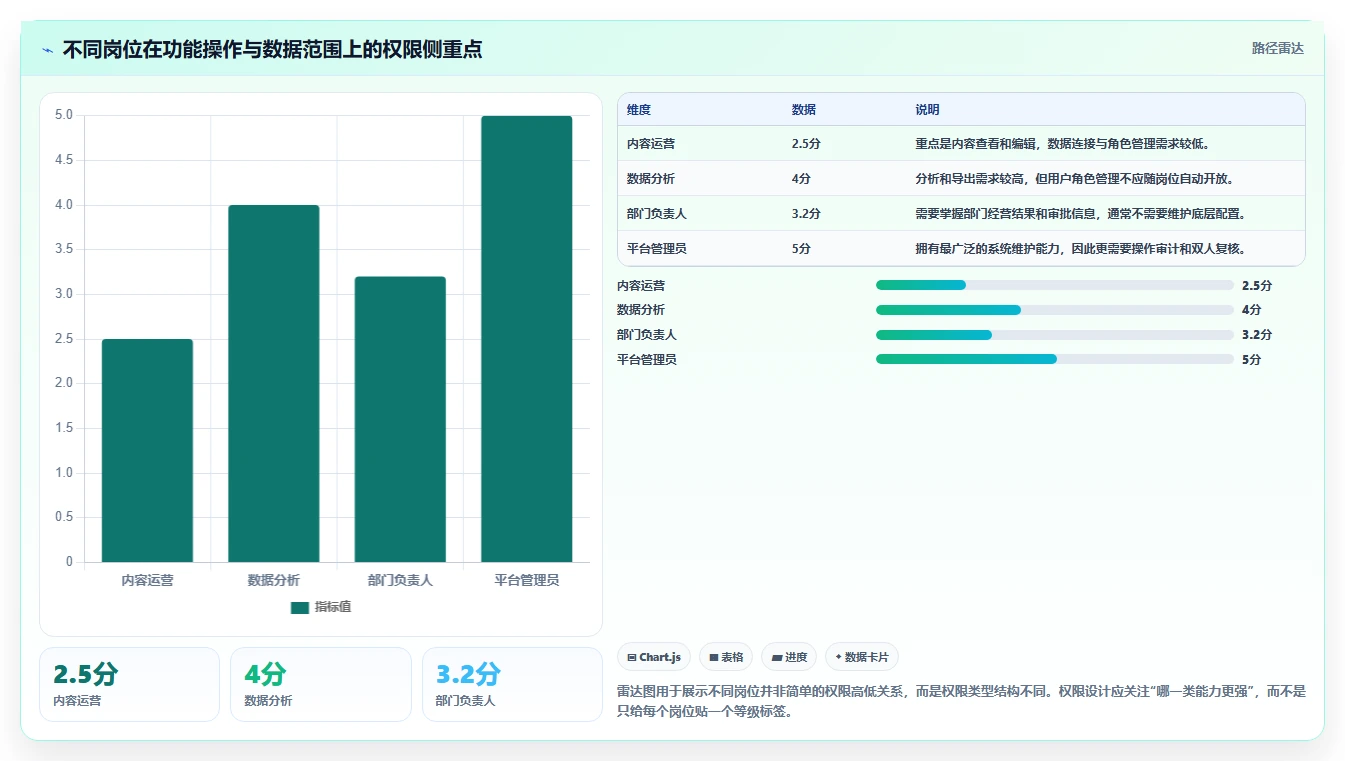Viewport: 1345px width, 761px height.
Task: Toggle the 指标值 legend color box
Action: click(x=299, y=608)
